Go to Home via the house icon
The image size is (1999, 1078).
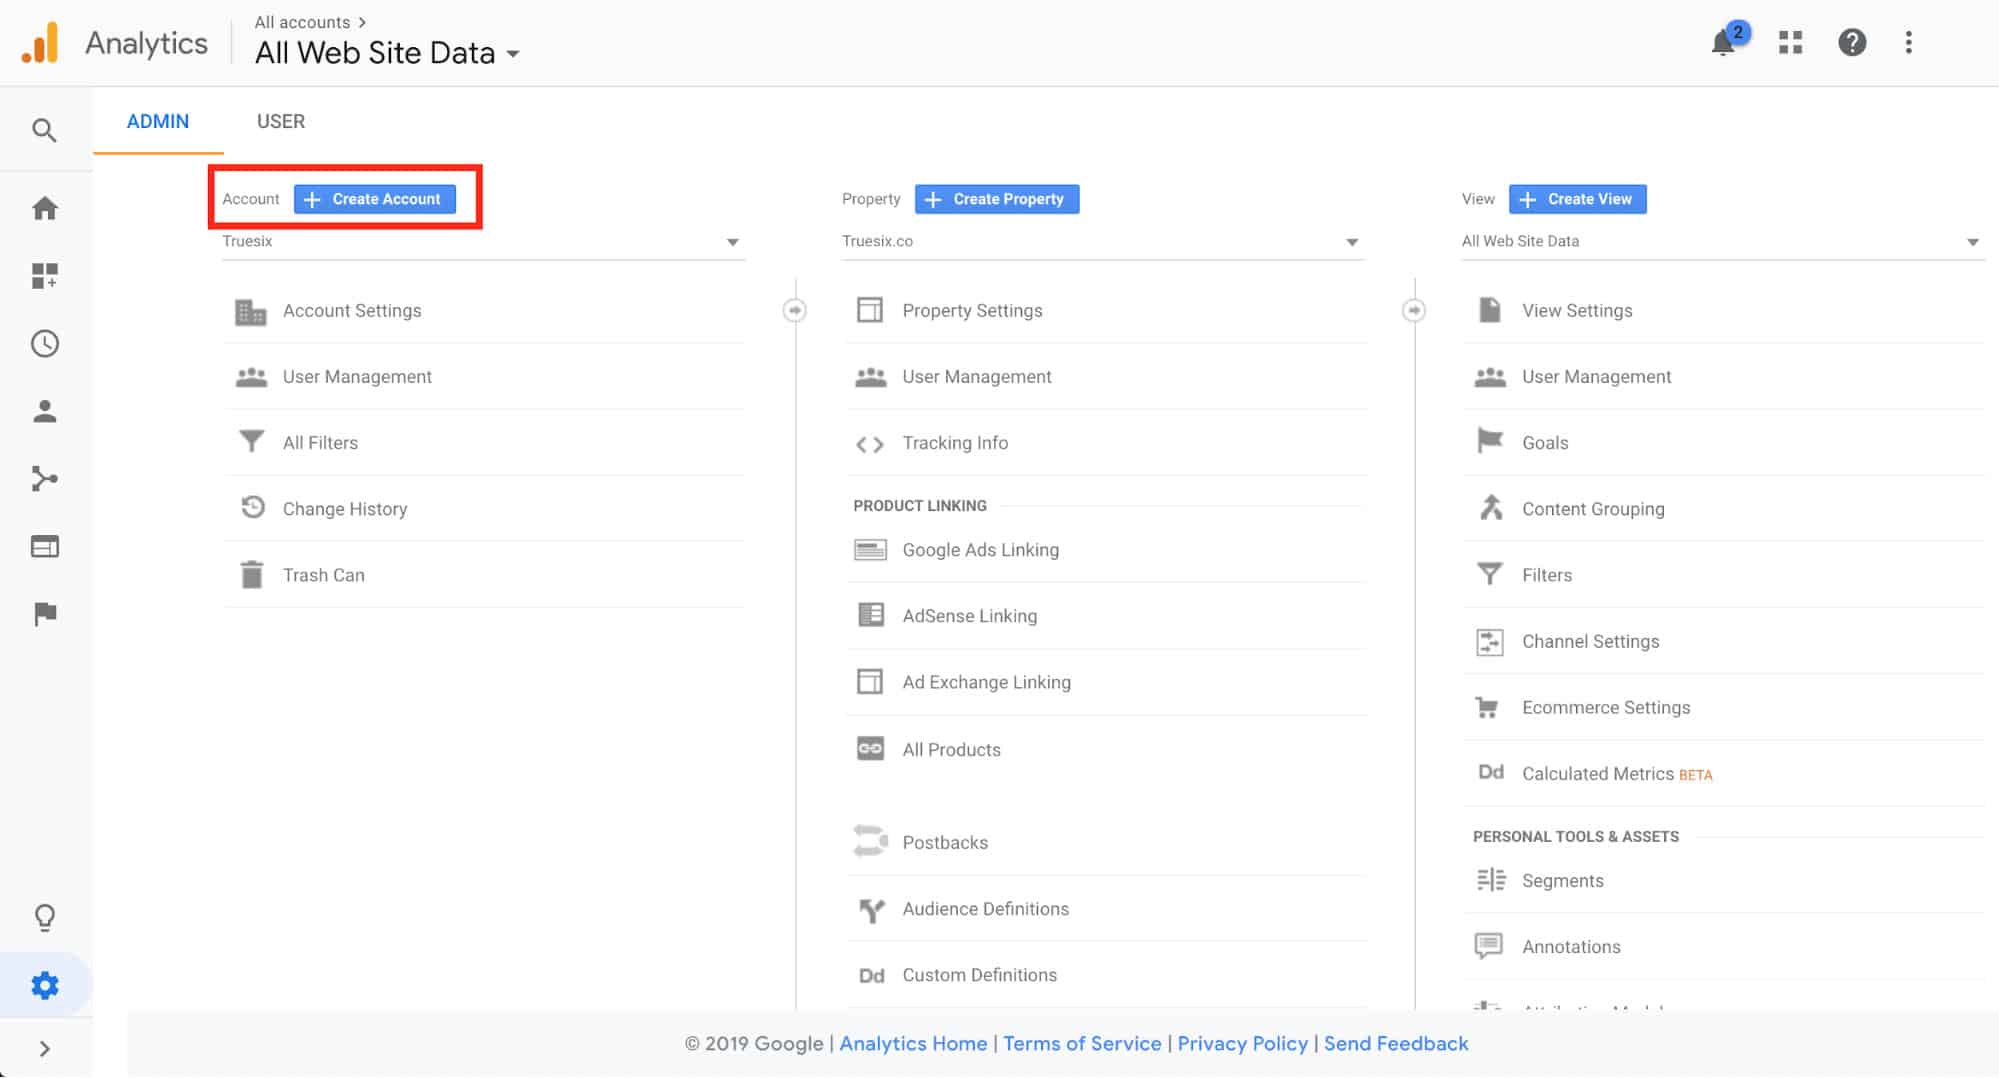(44, 208)
